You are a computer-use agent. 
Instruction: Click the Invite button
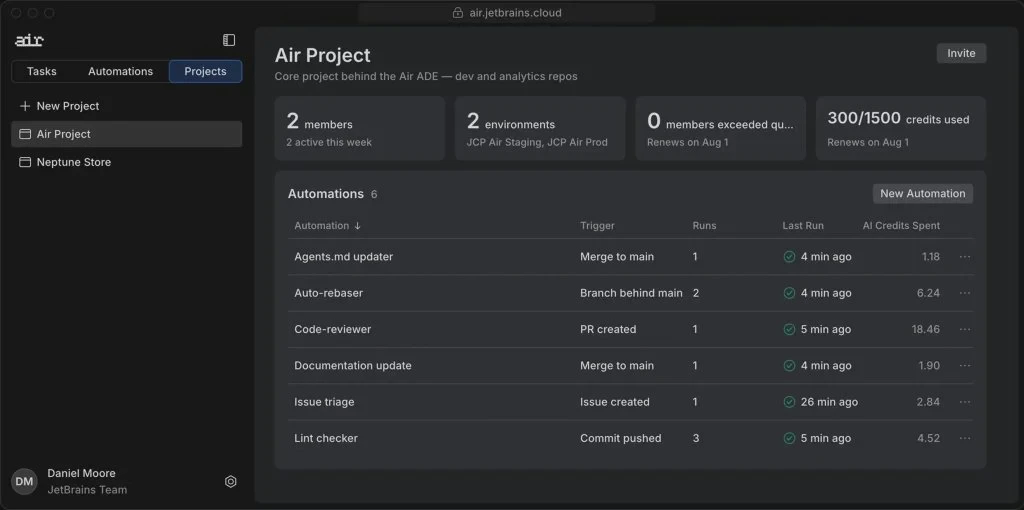[x=961, y=54]
